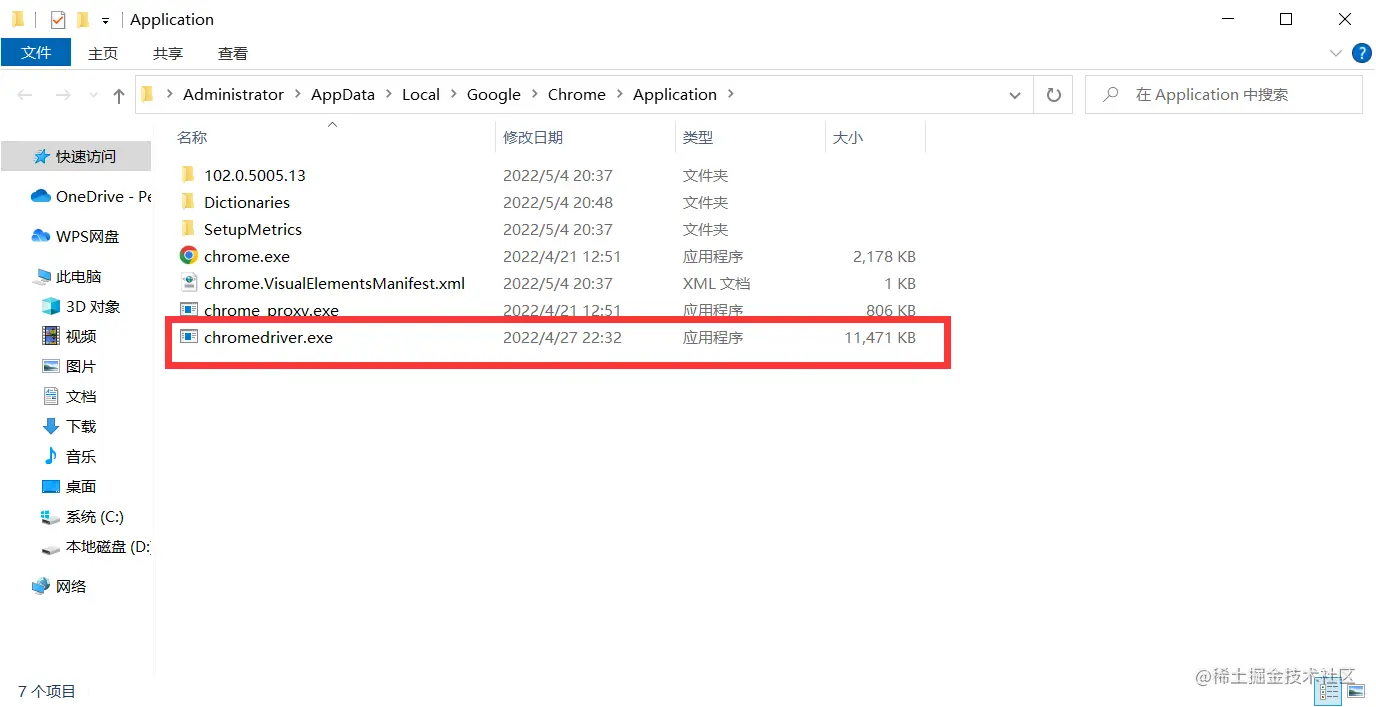Sort by the 类型 column header

click(x=698, y=137)
